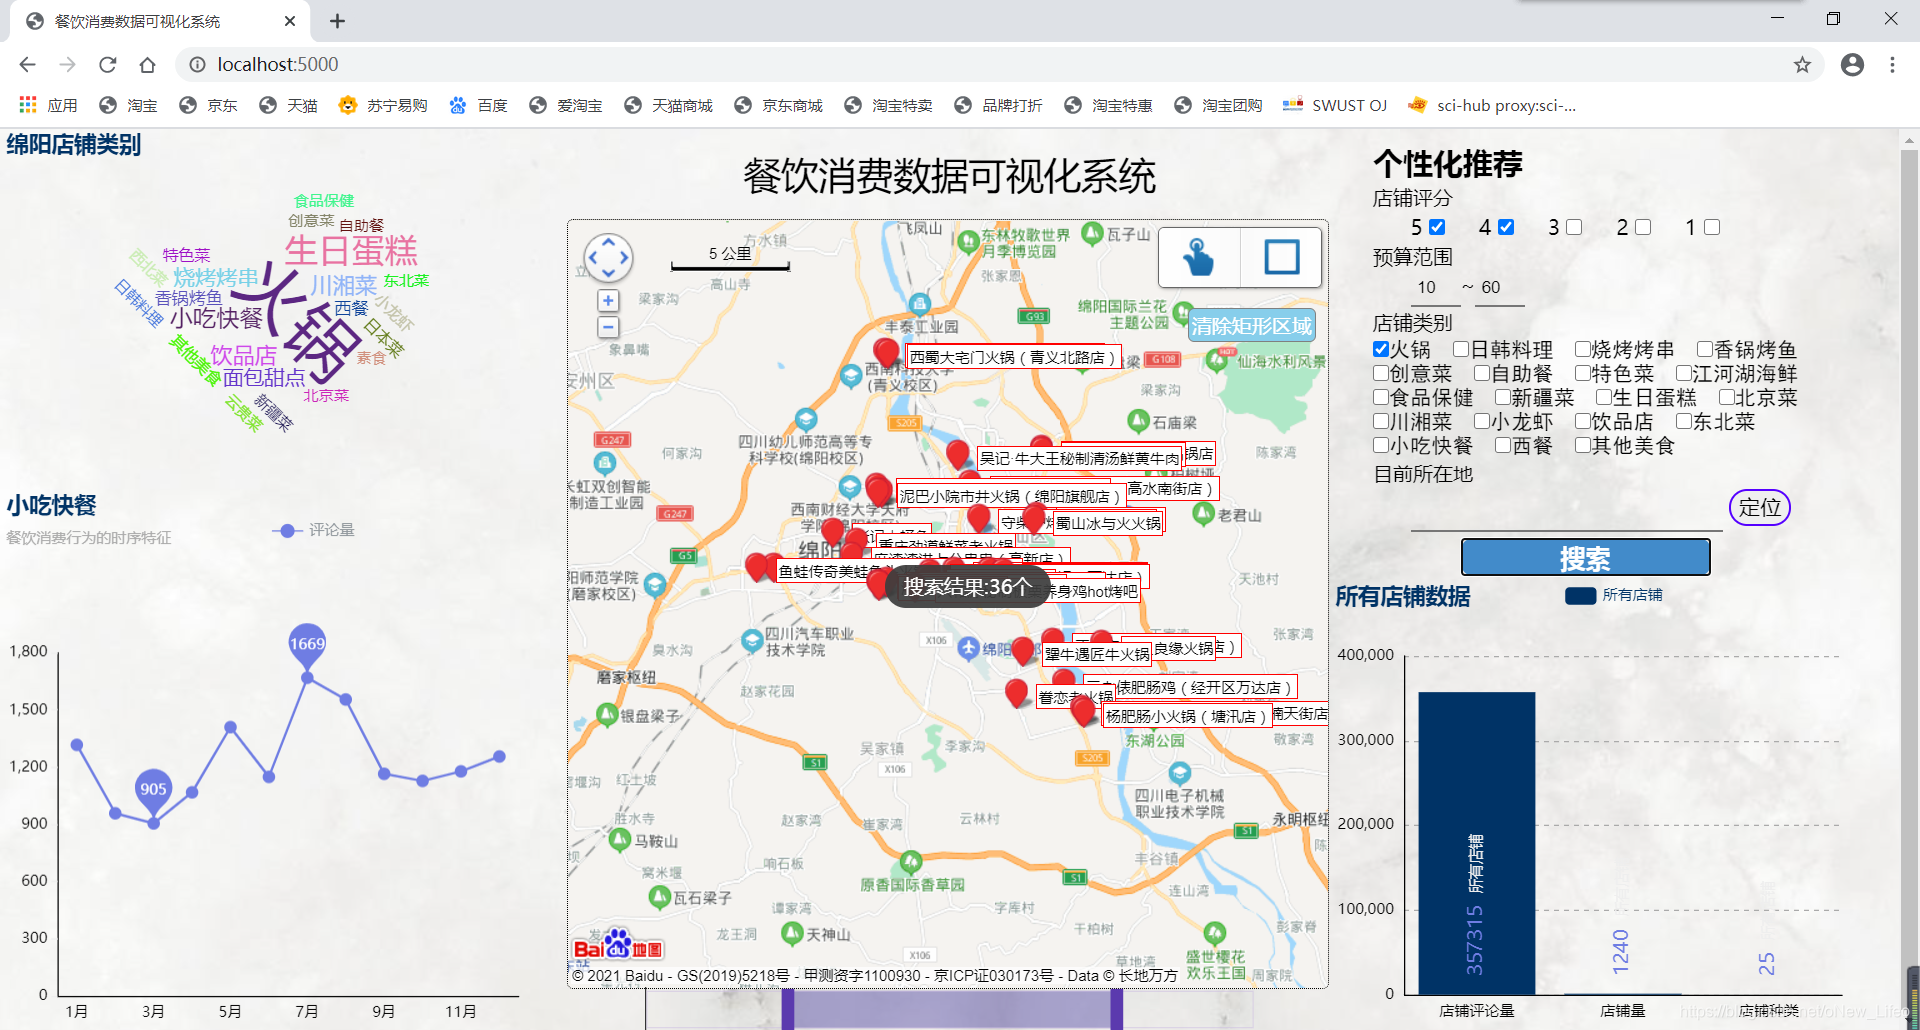Open 京东商城 bookmark
The height and width of the screenshot is (1030, 1920).
778,105
